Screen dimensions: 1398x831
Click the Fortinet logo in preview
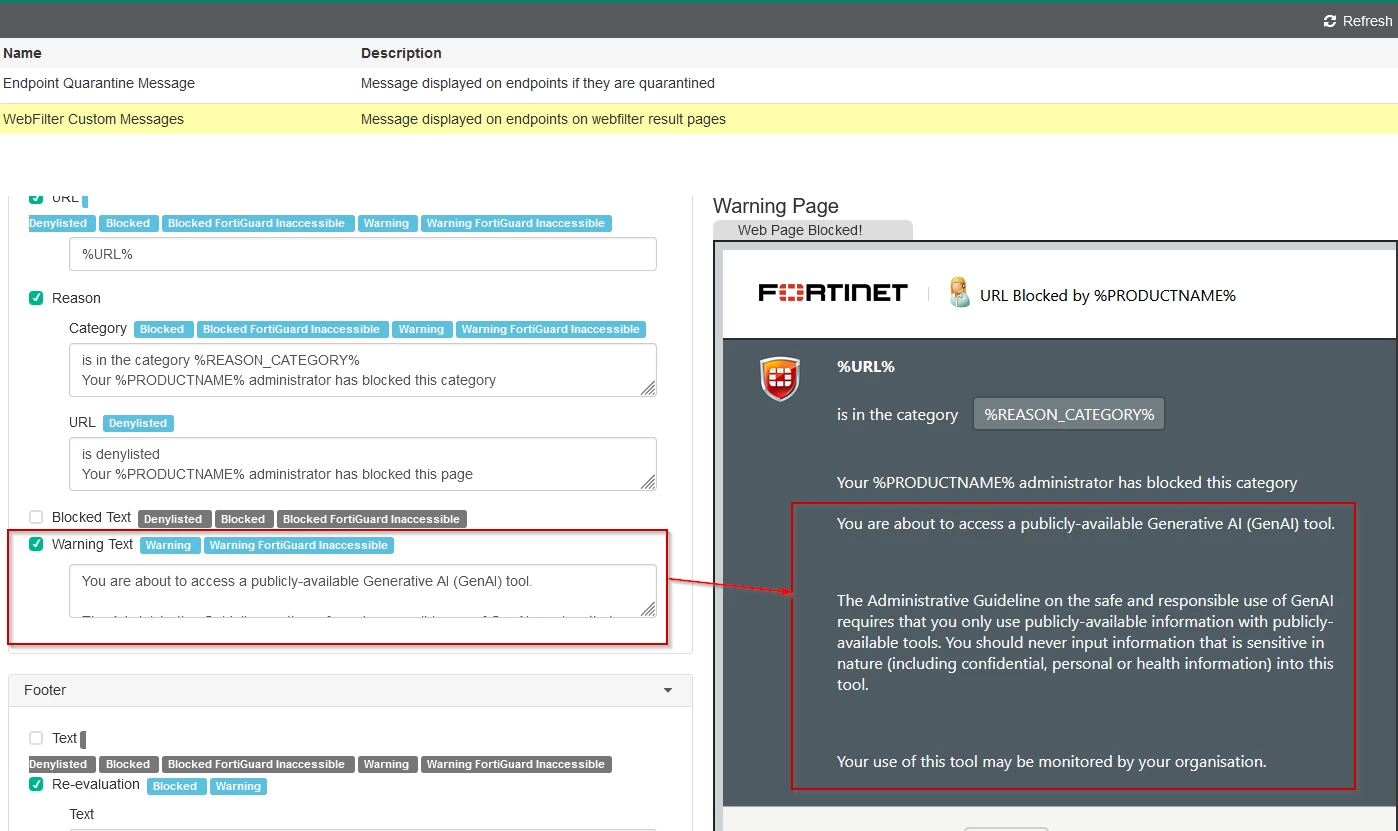coord(833,293)
